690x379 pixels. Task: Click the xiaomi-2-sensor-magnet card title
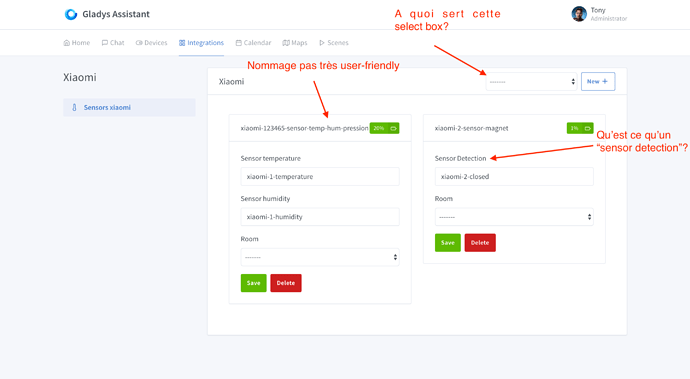click(471, 128)
